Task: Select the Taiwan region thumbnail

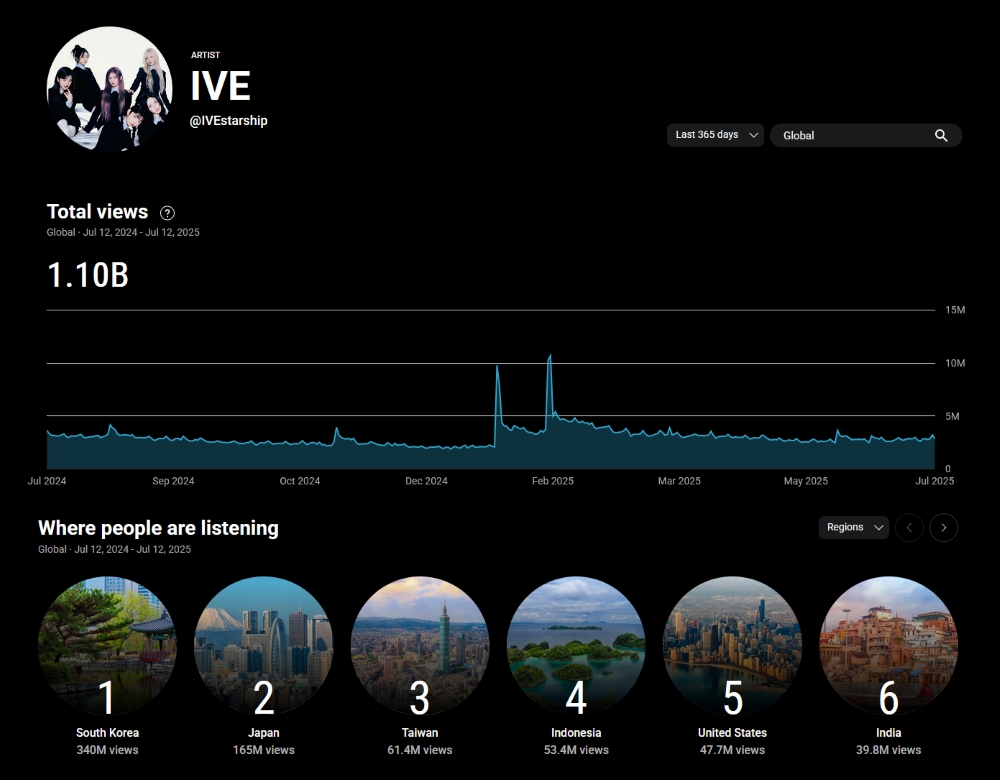Action: [x=420, y=645]
